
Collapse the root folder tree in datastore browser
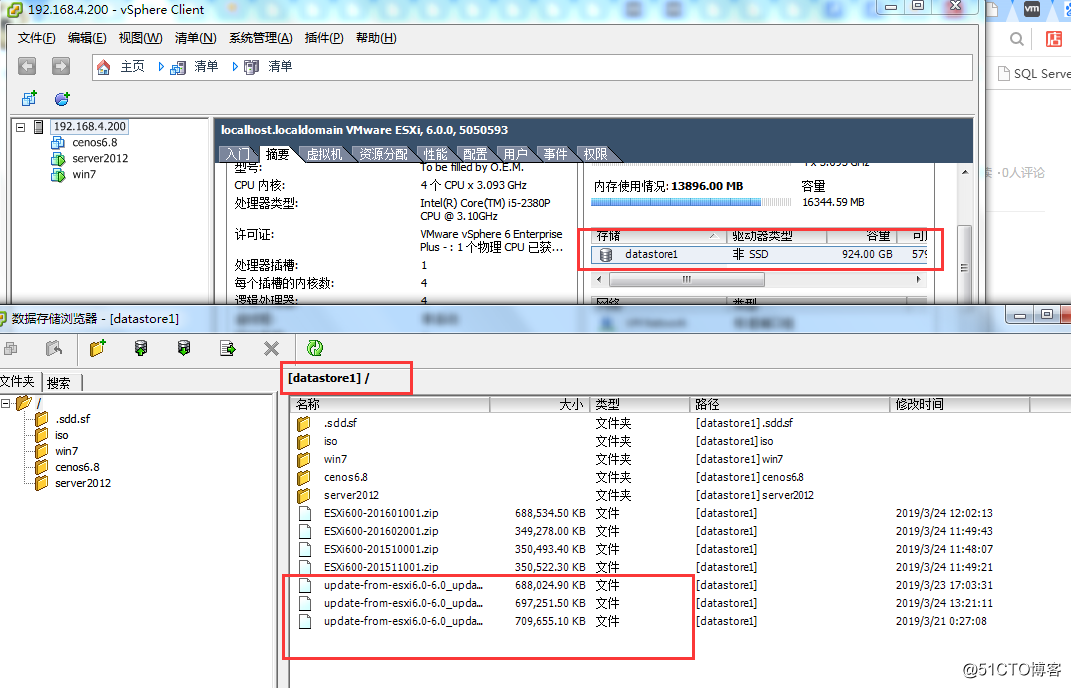point(6,403)
